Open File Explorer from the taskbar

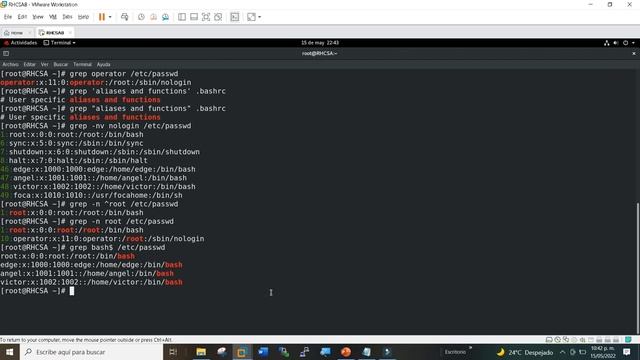click(x=201, y=352)
